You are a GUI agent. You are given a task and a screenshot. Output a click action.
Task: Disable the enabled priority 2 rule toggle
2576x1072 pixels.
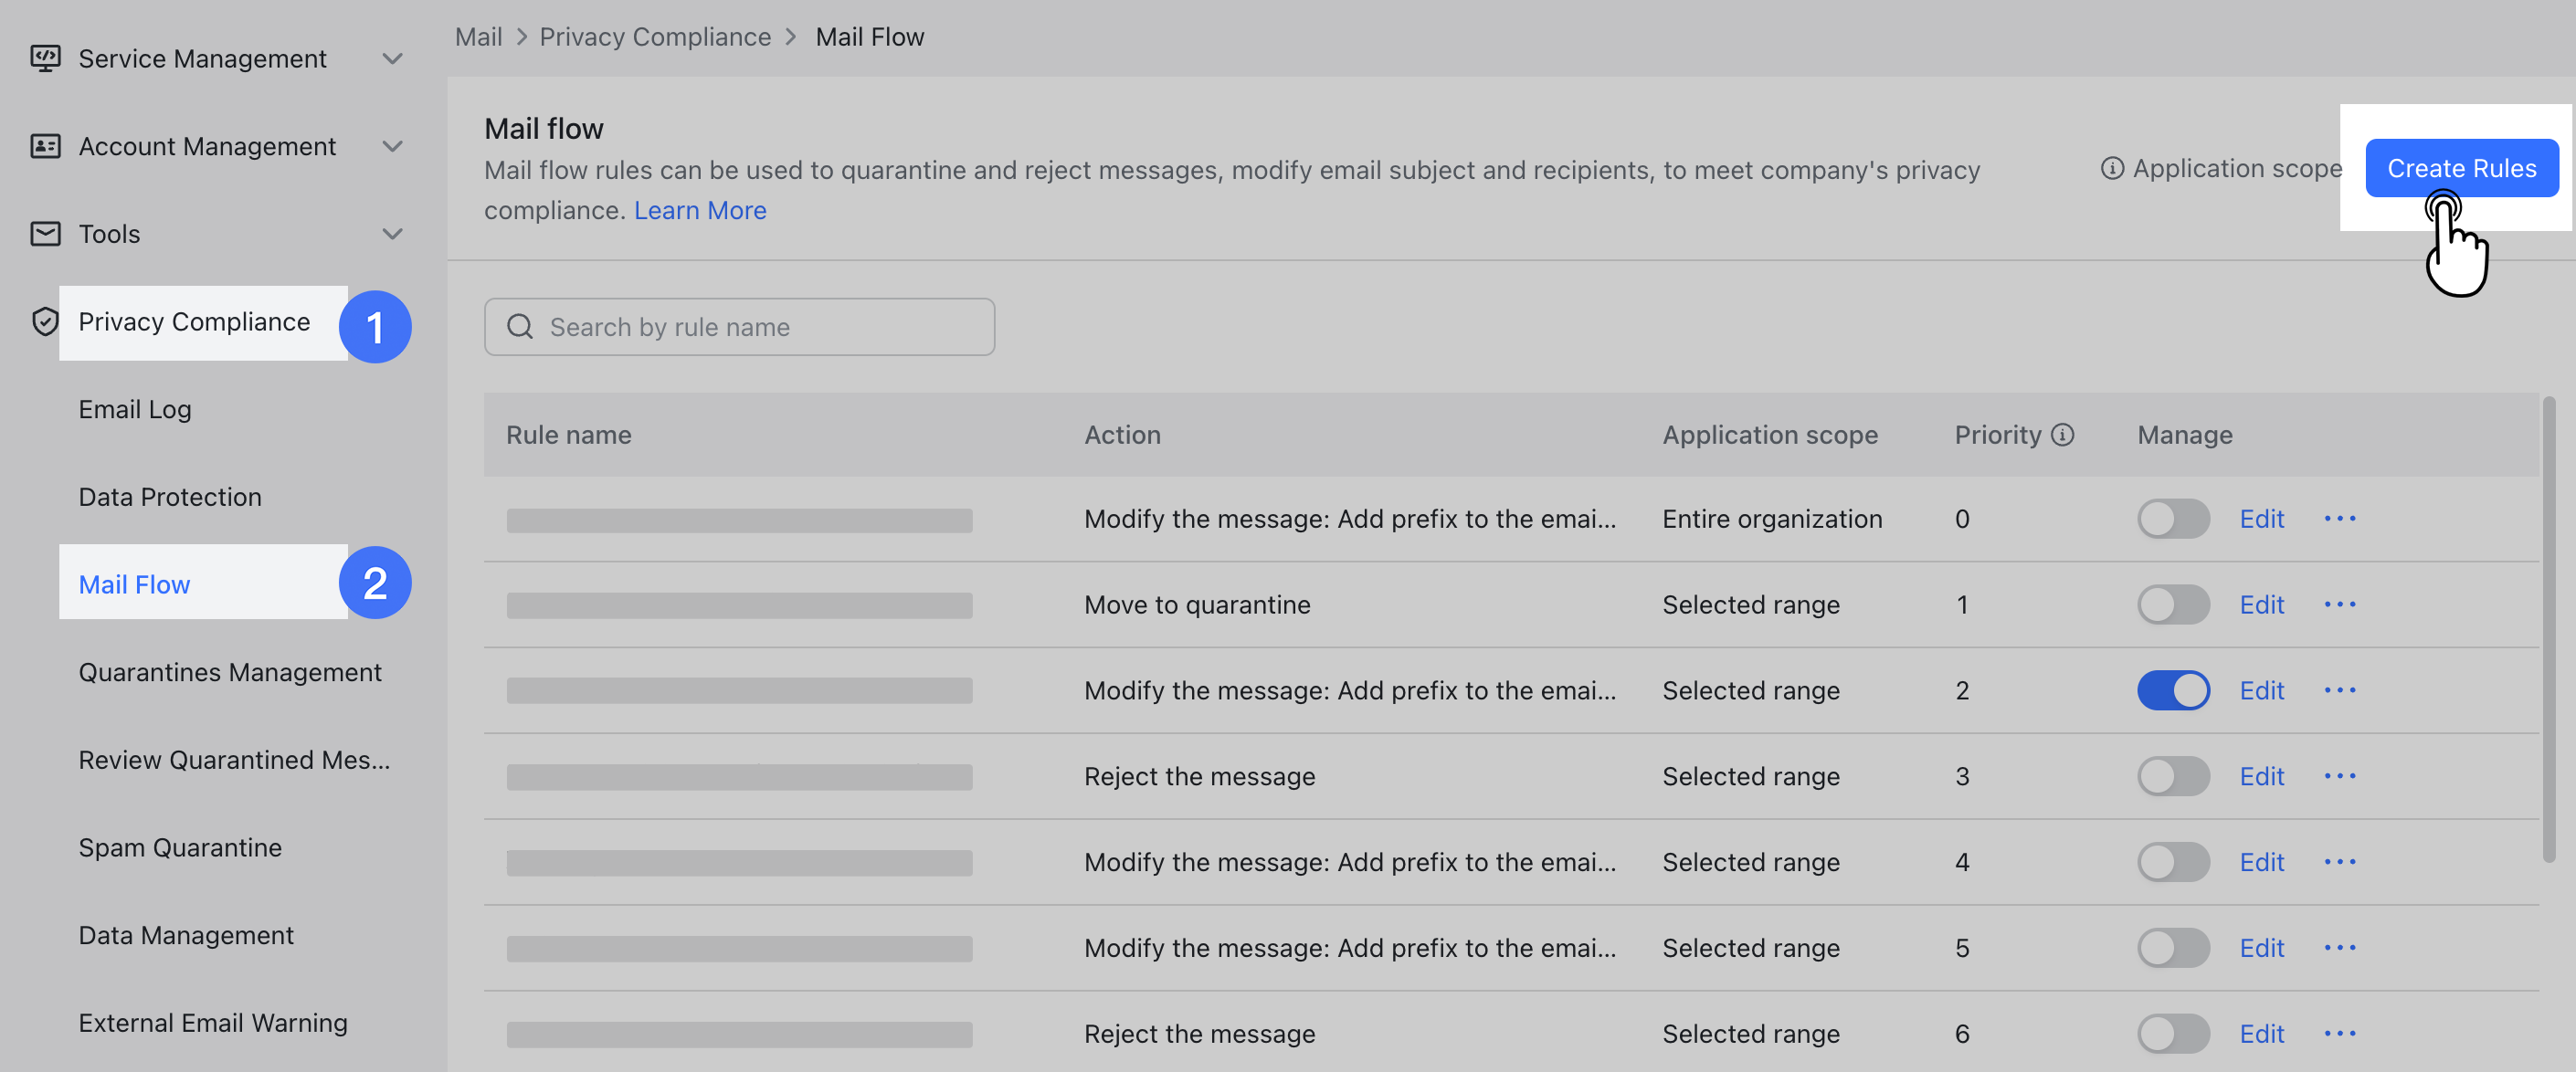tap(2173, 690)
